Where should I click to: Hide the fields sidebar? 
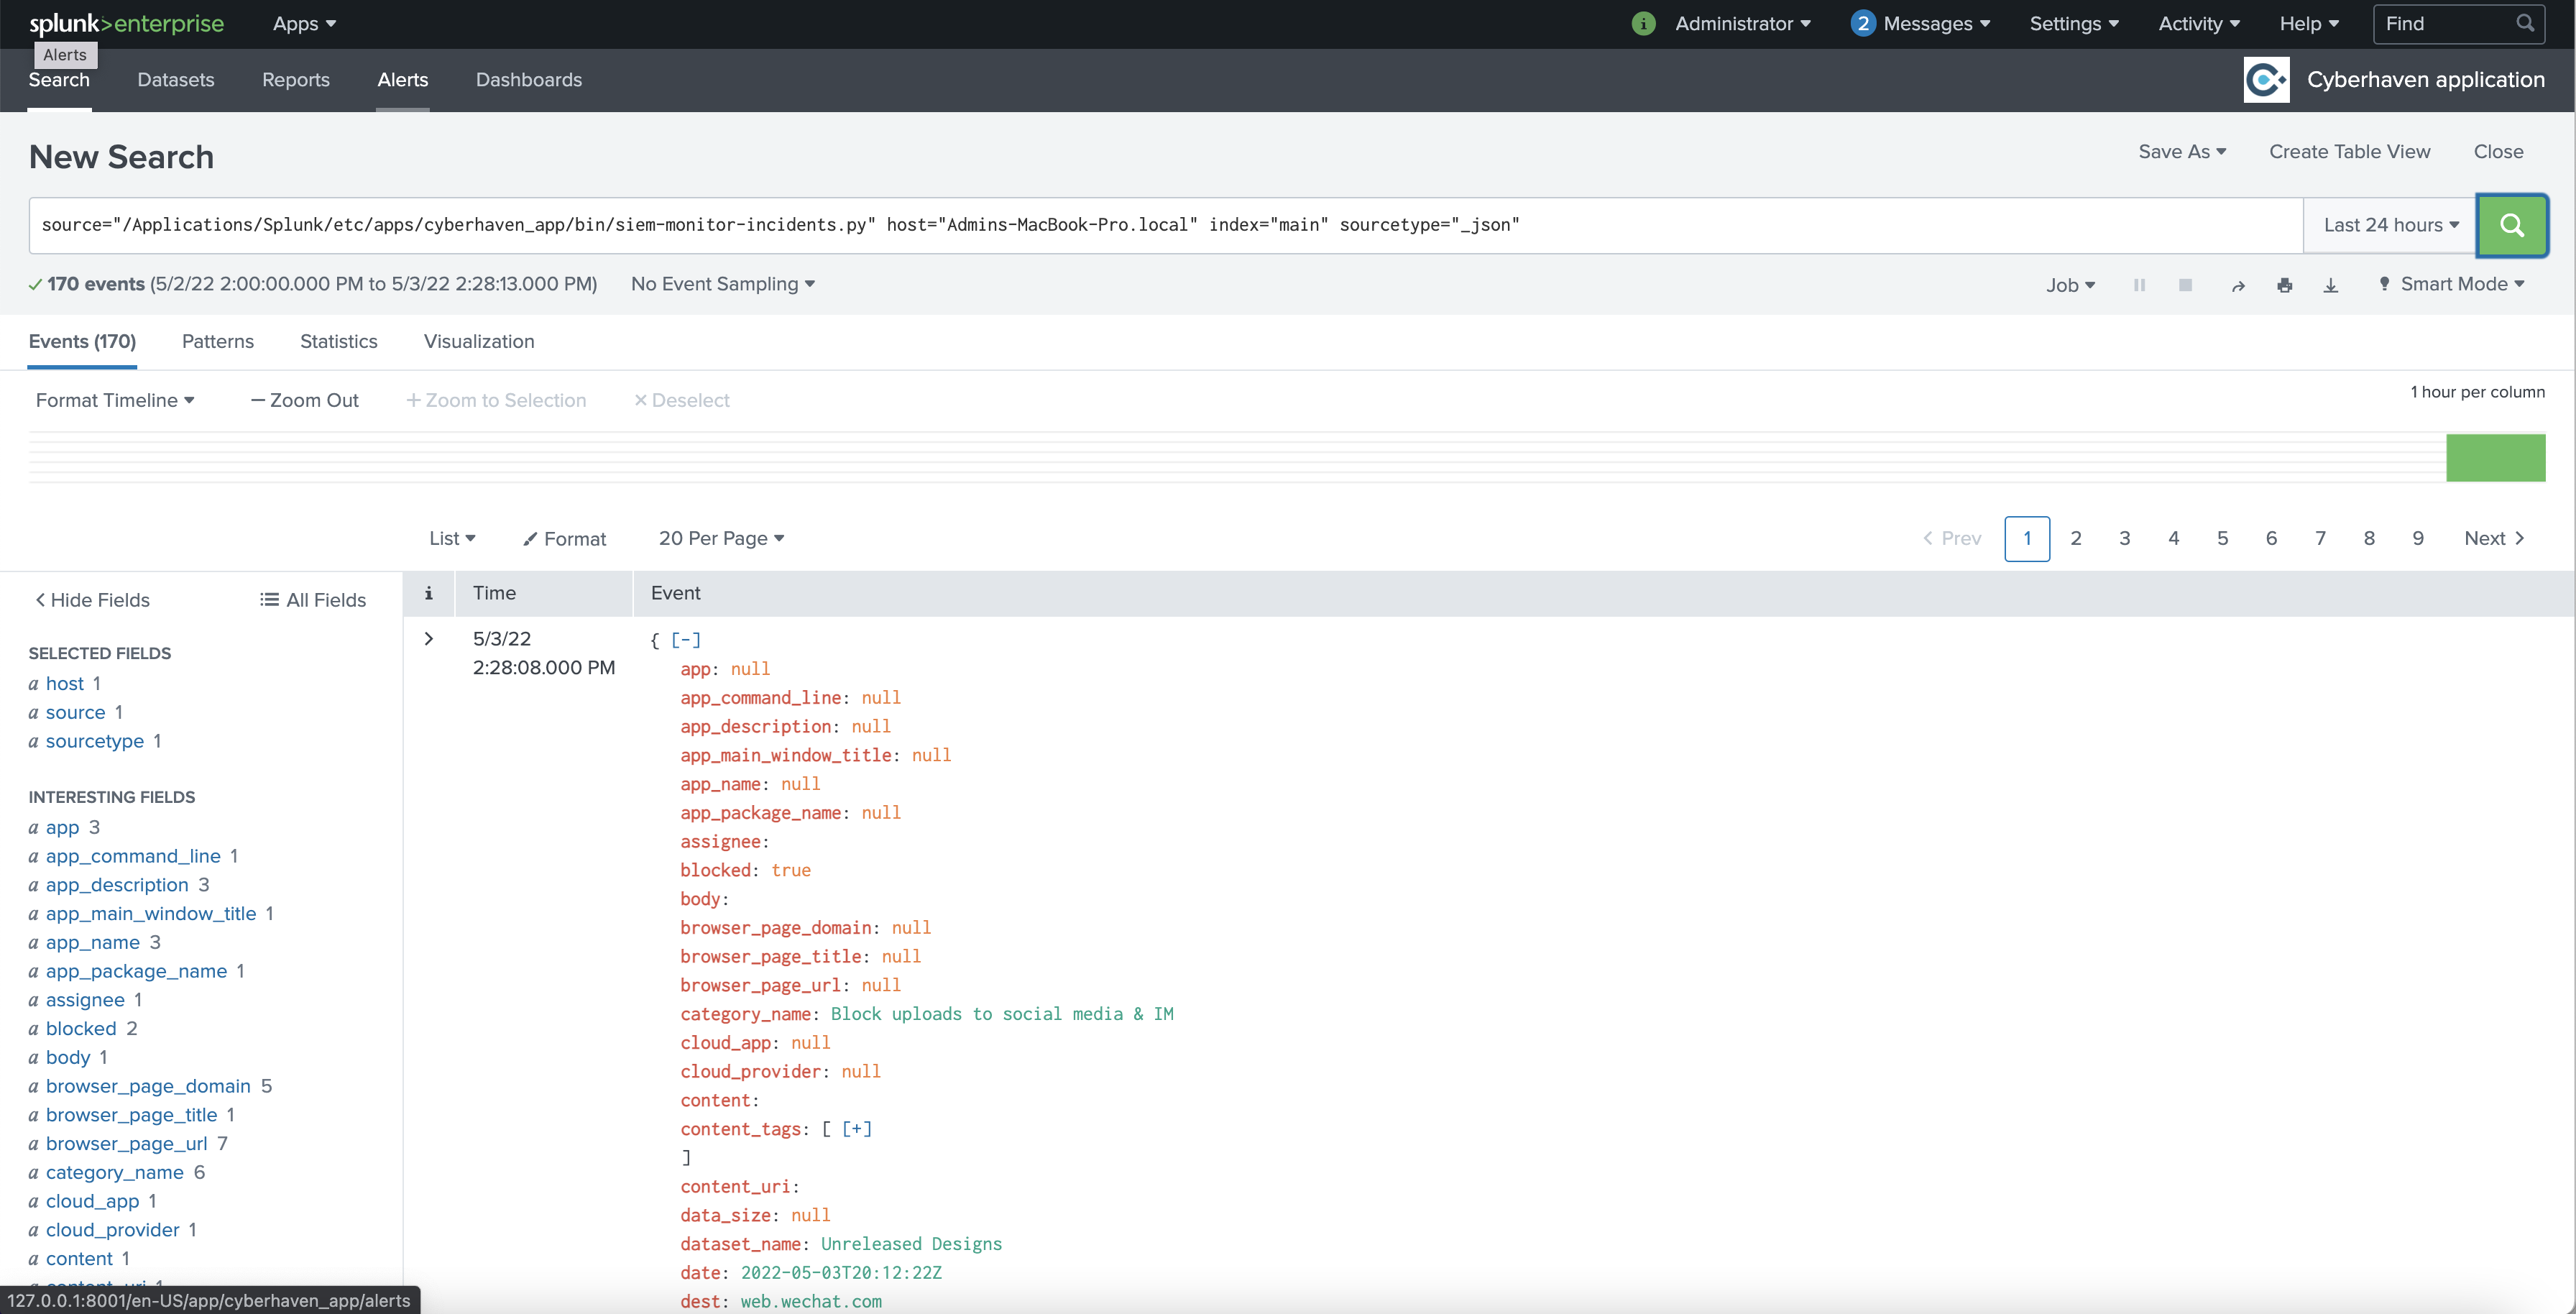coord(91,599)
